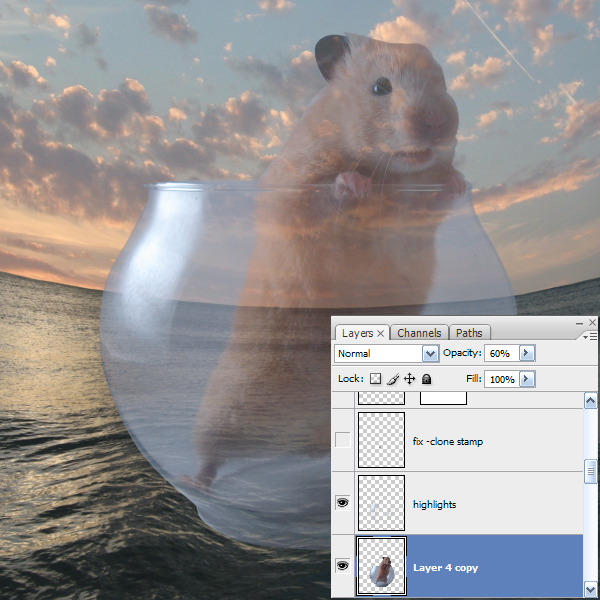
Task: Click the lock position move icon
Action: [409, 380]
